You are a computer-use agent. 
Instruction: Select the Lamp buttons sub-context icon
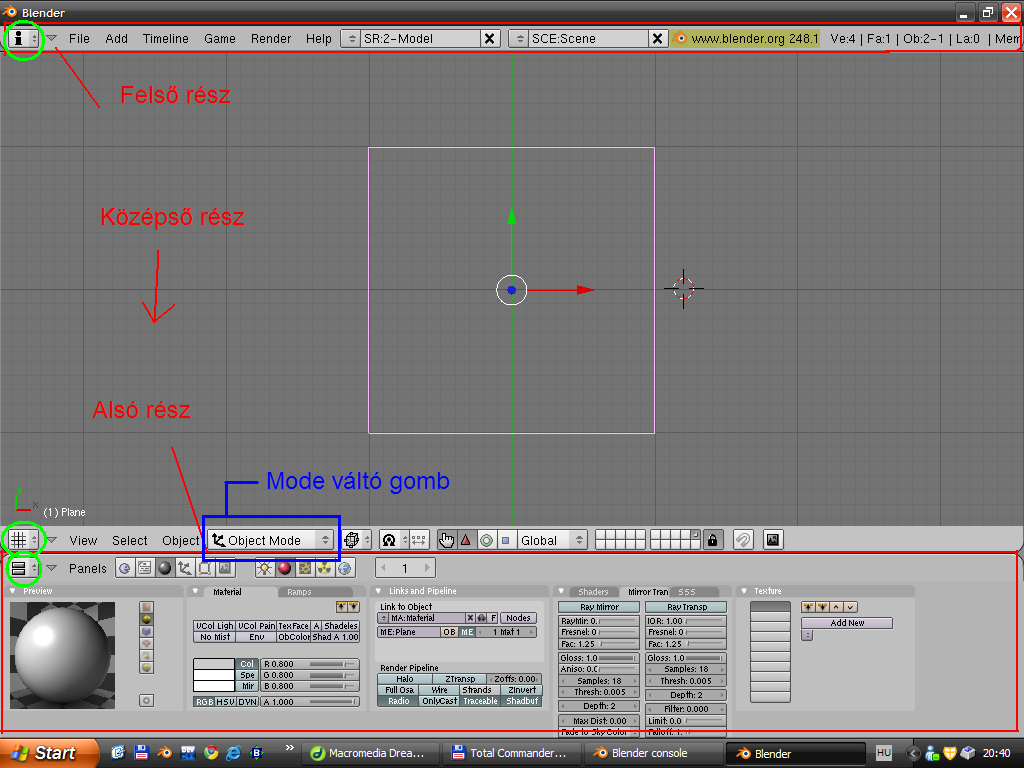coord(265,568)
